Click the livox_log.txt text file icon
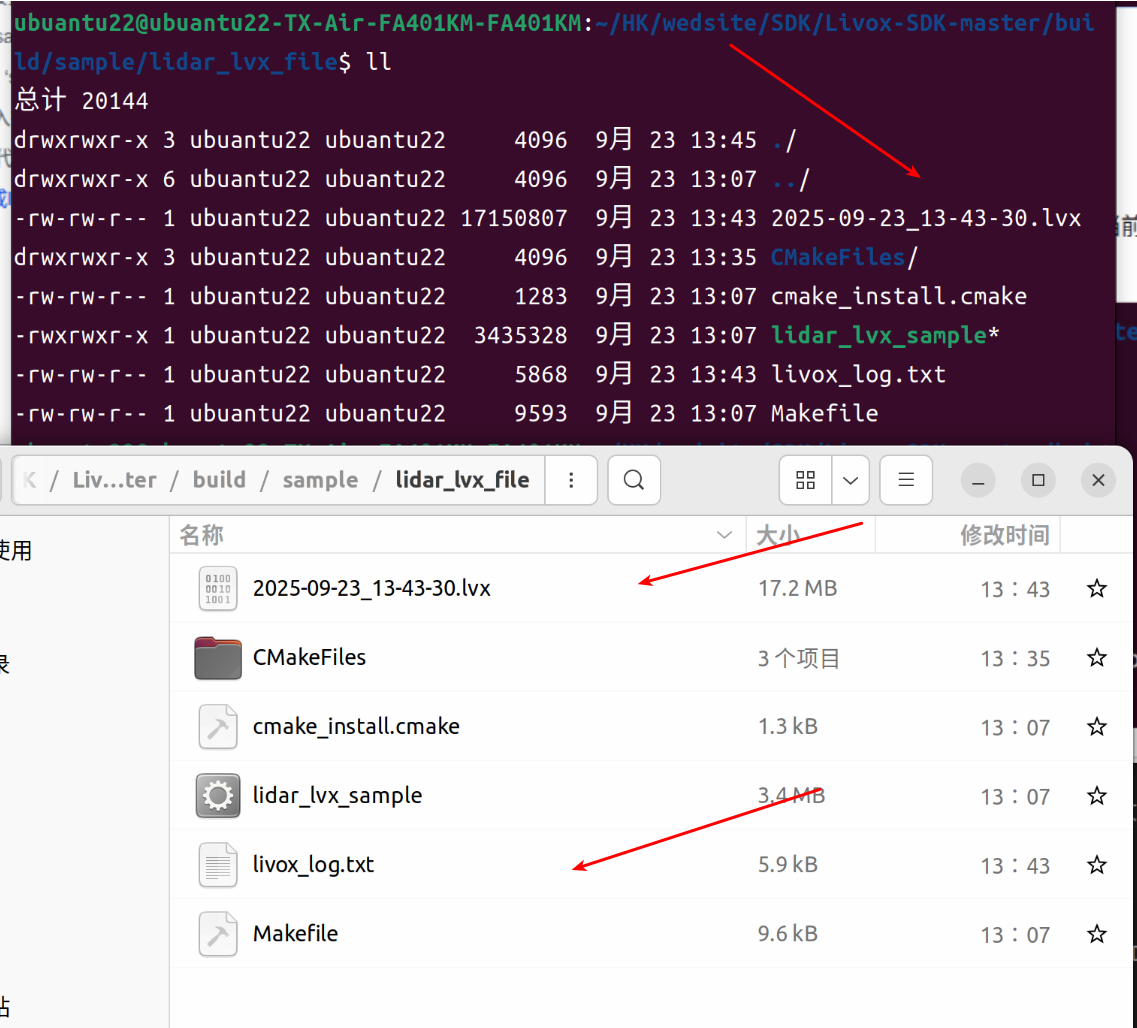 (218, 864)
